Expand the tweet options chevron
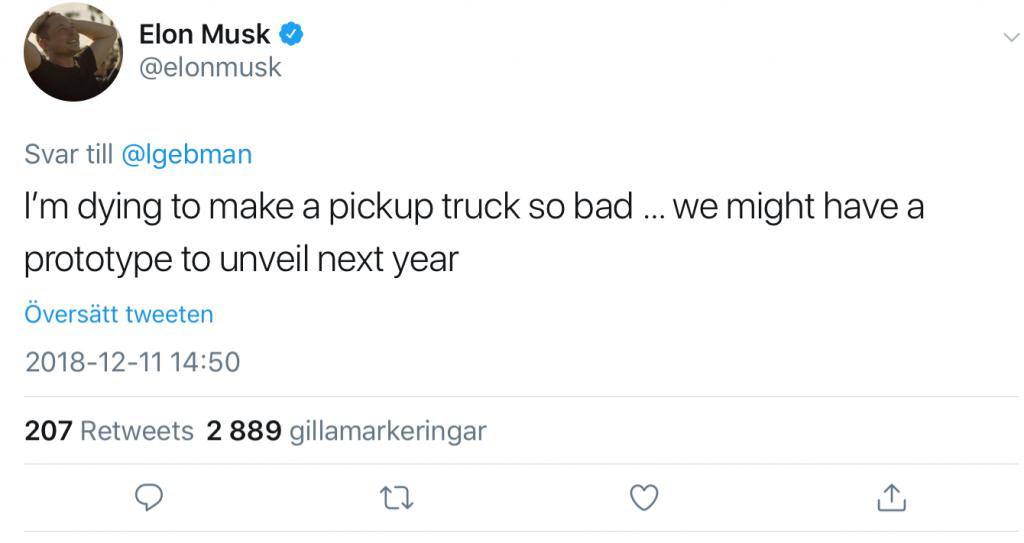Image resolution: width=1024 pixels, height=543 pixels. [1008, 37]
